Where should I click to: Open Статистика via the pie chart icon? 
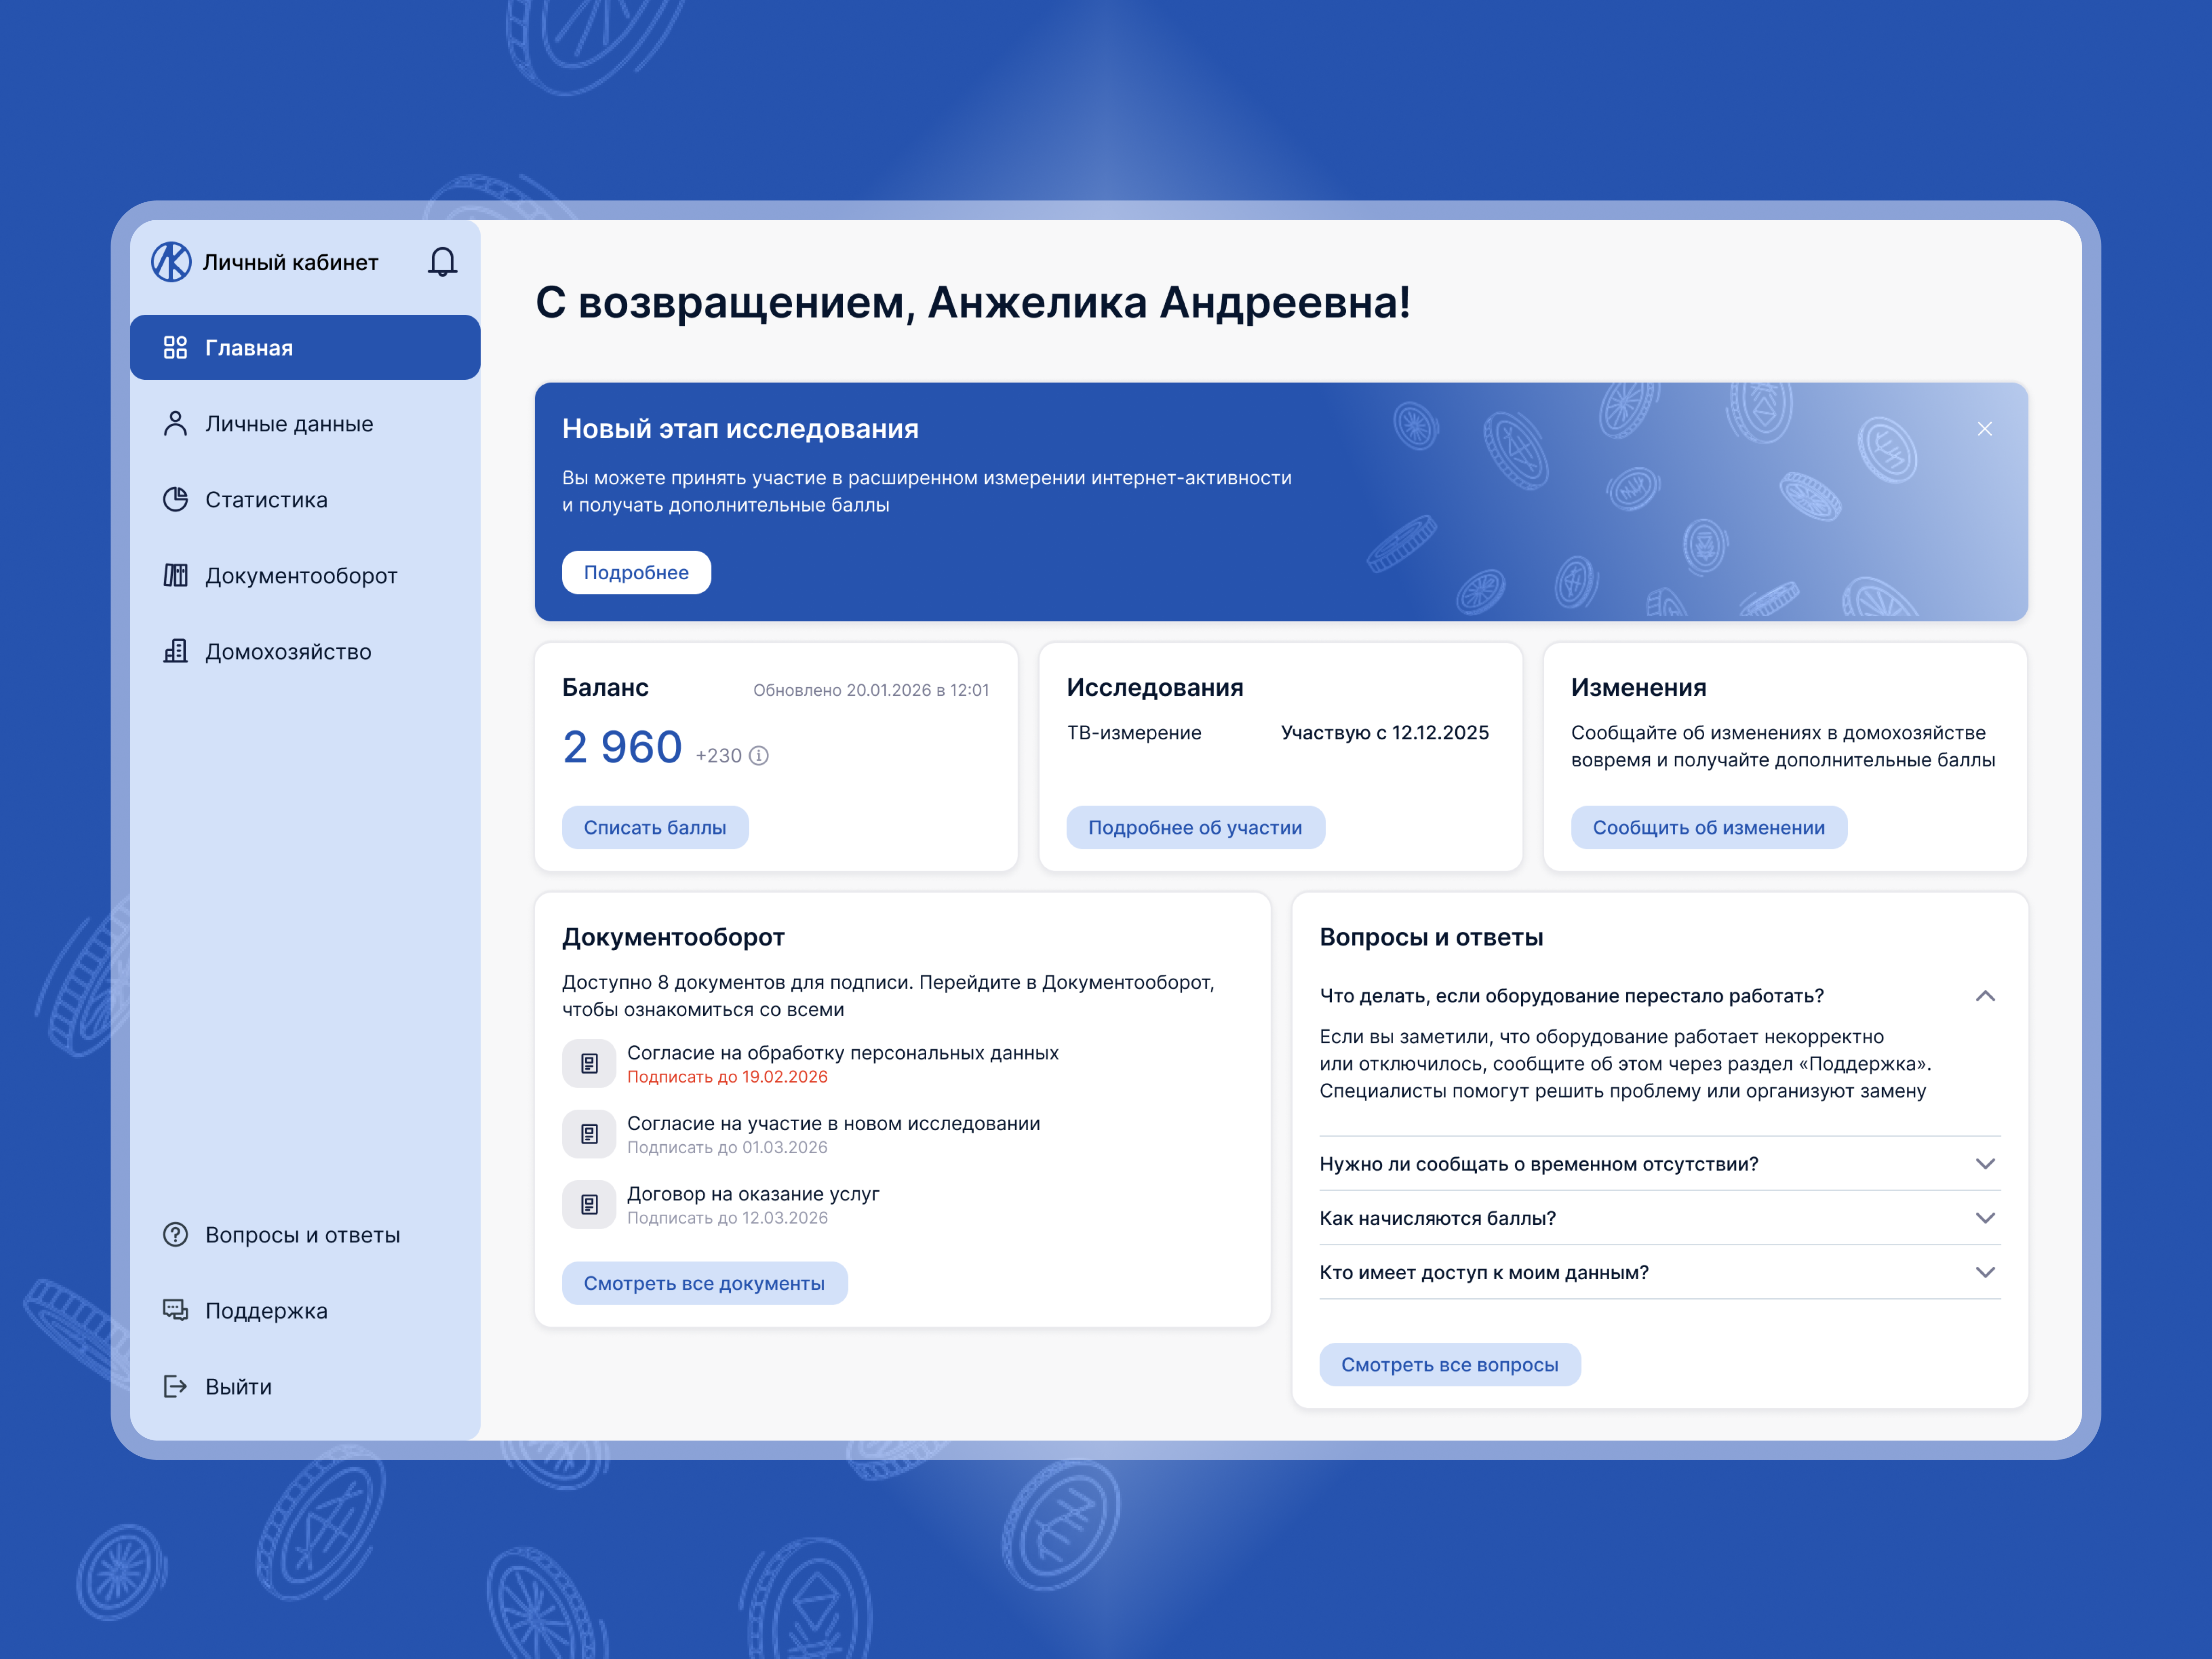pos(175,499)
